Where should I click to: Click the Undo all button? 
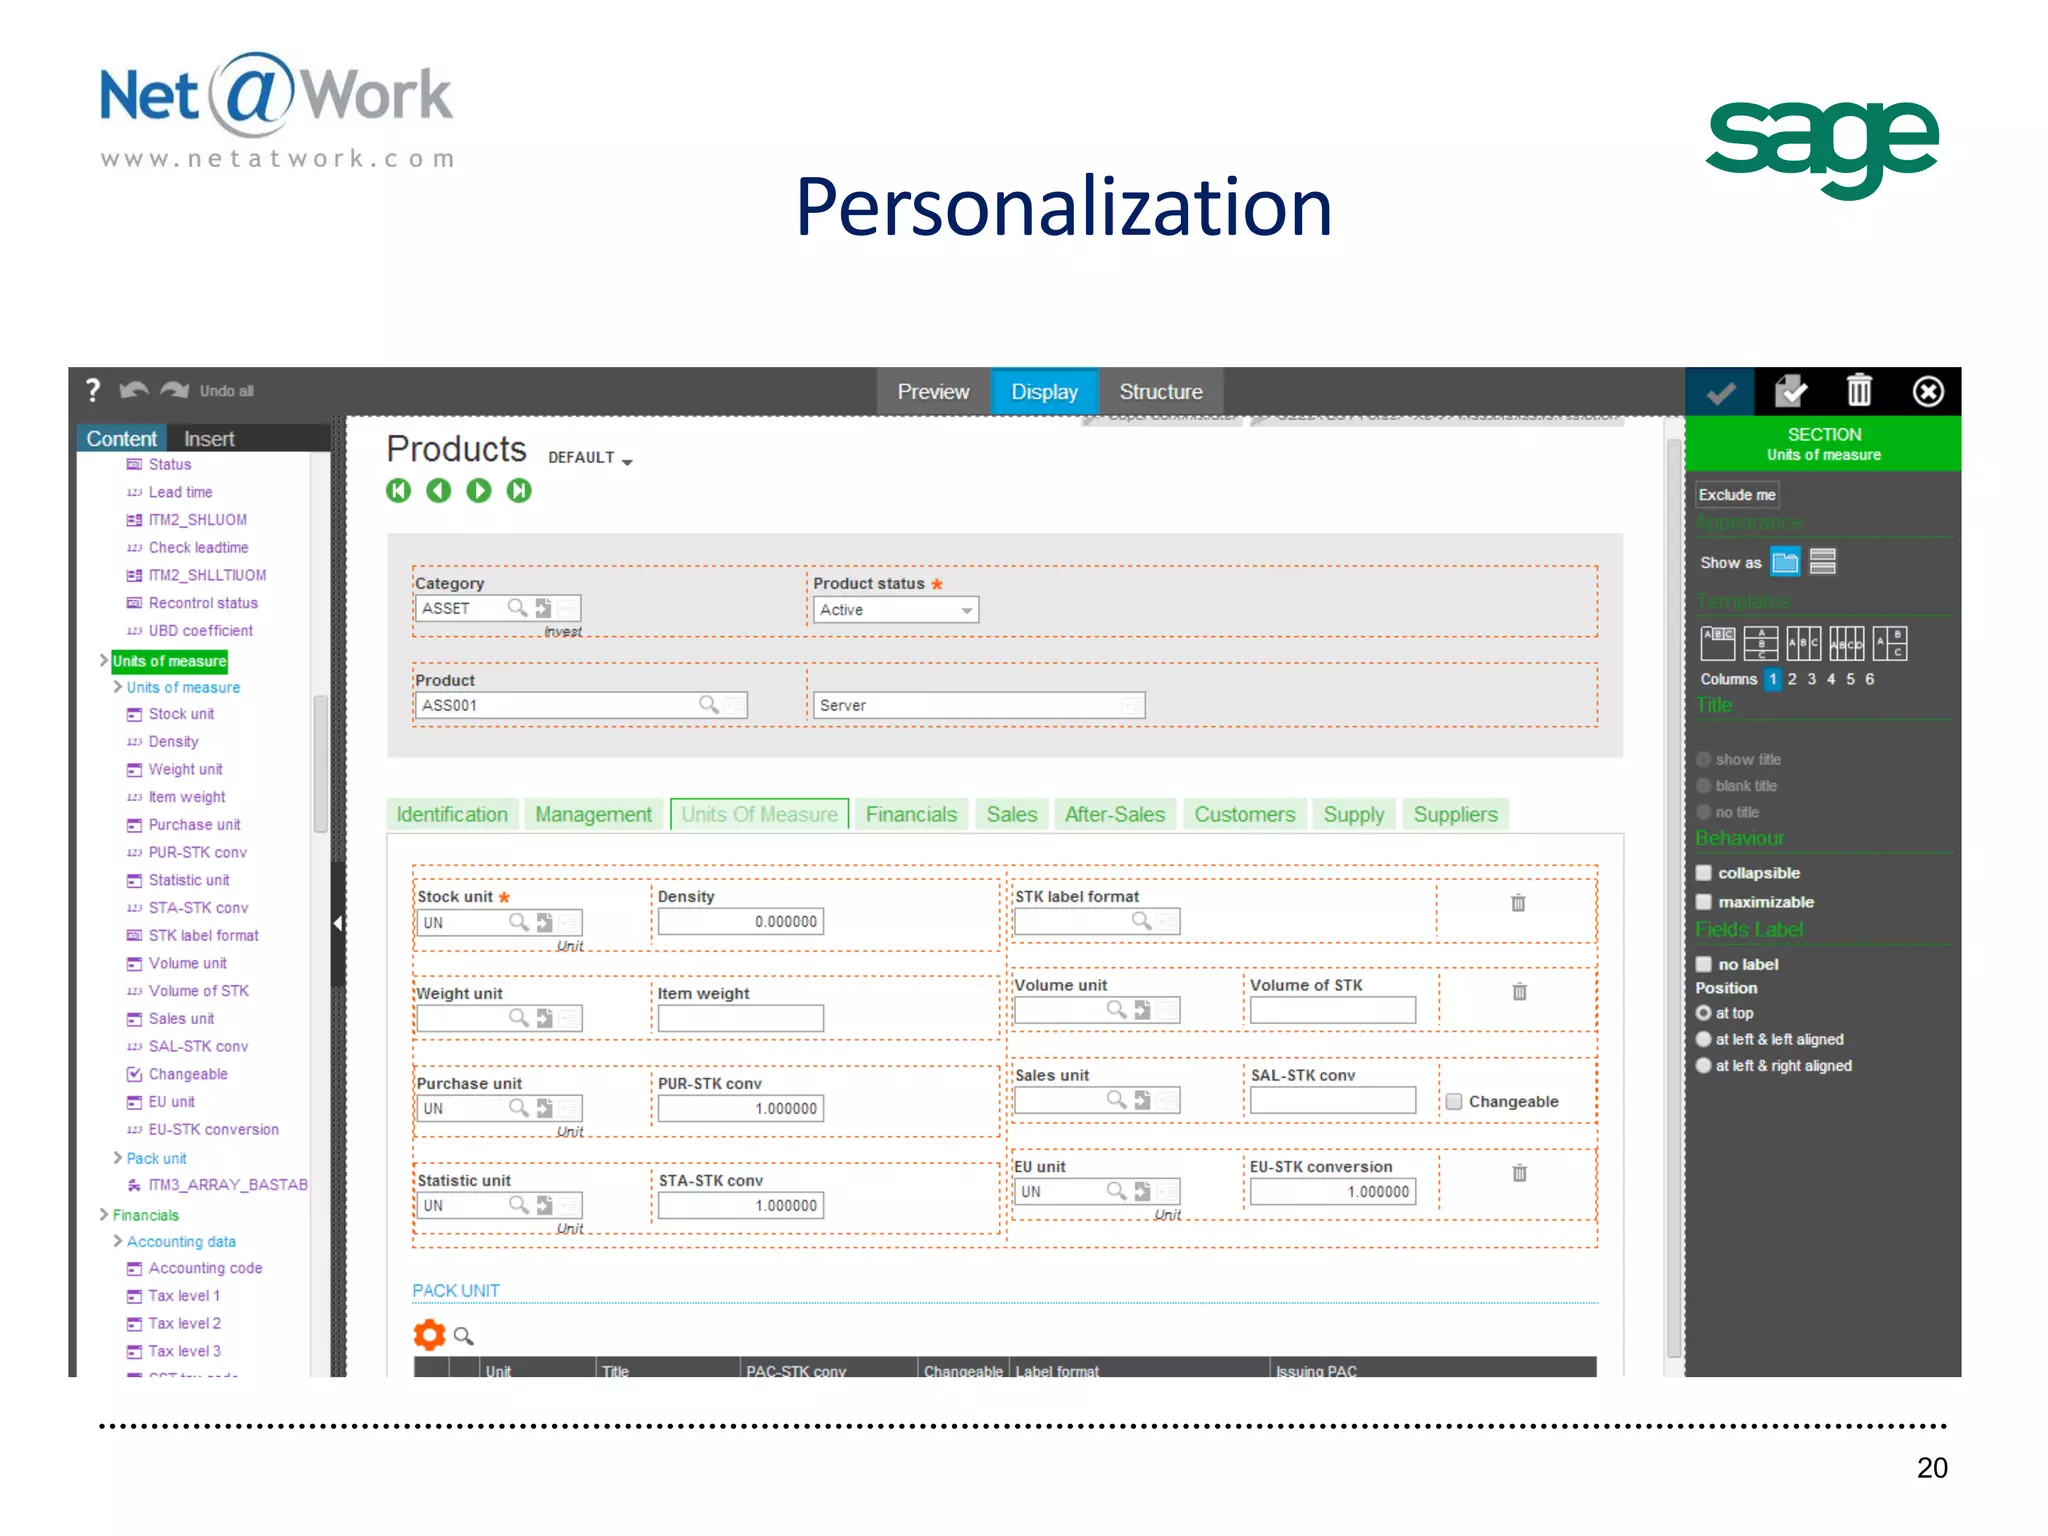(x=226, y=391)
